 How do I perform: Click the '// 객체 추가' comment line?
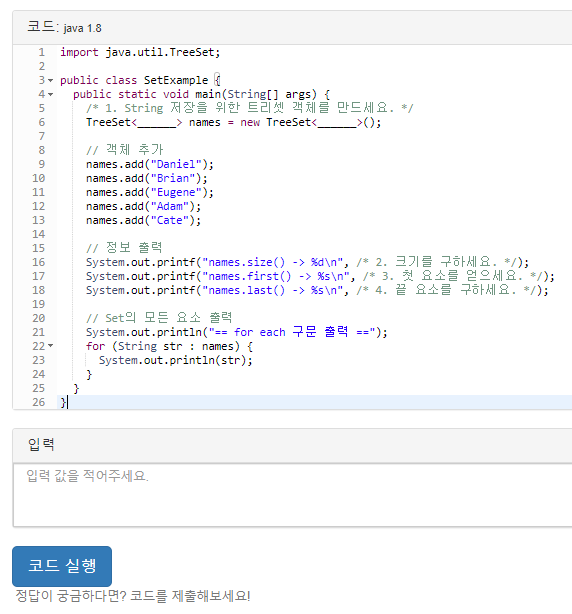tap(125, 150)
